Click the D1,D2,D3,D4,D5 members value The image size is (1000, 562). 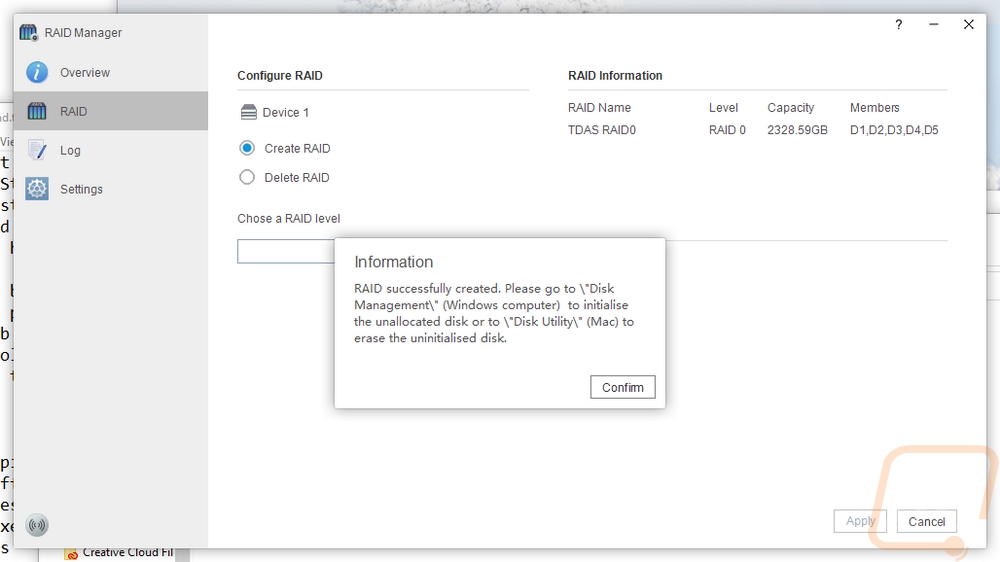(x=894, y=129)
